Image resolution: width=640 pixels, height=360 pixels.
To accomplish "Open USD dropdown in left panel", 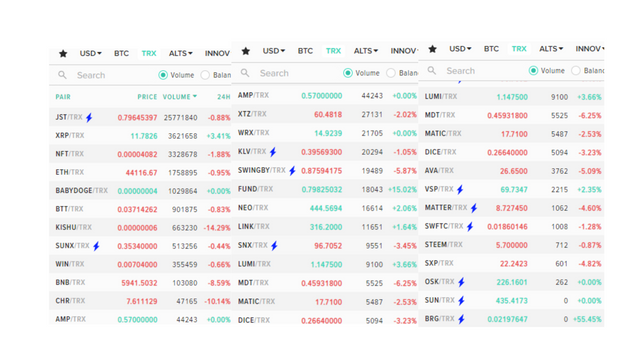I will (x=91, y=53).
